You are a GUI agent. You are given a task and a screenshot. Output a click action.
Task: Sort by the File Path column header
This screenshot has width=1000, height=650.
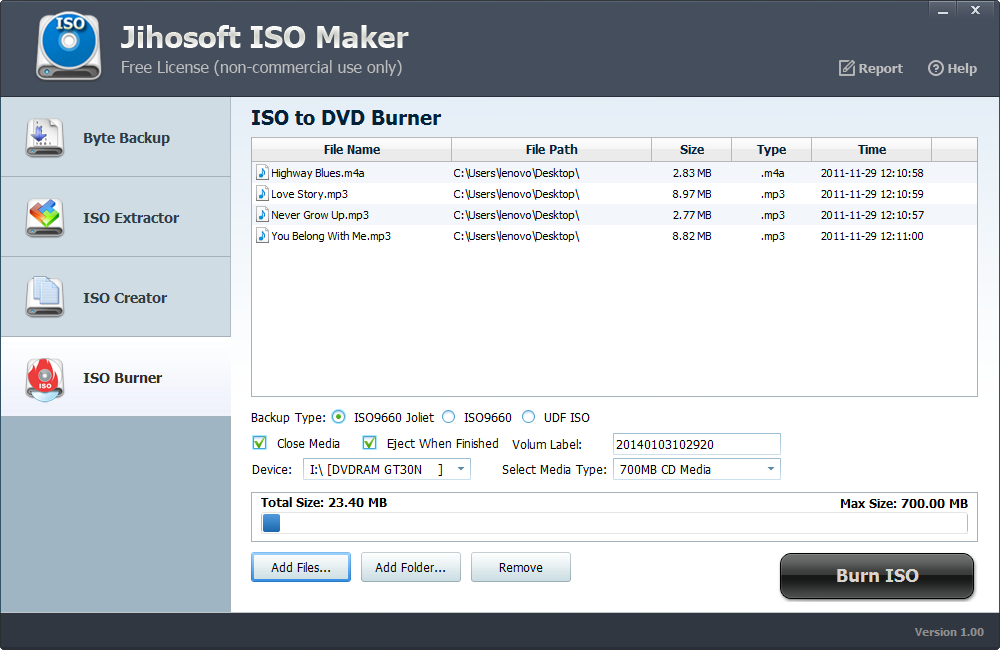[551, 149]
